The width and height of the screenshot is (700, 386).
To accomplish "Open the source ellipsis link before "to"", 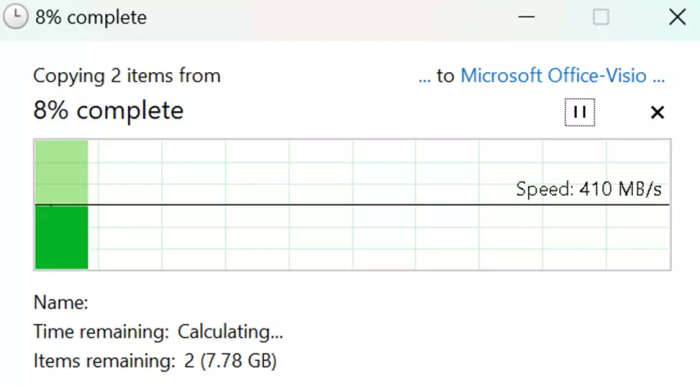I will point(425,77).
